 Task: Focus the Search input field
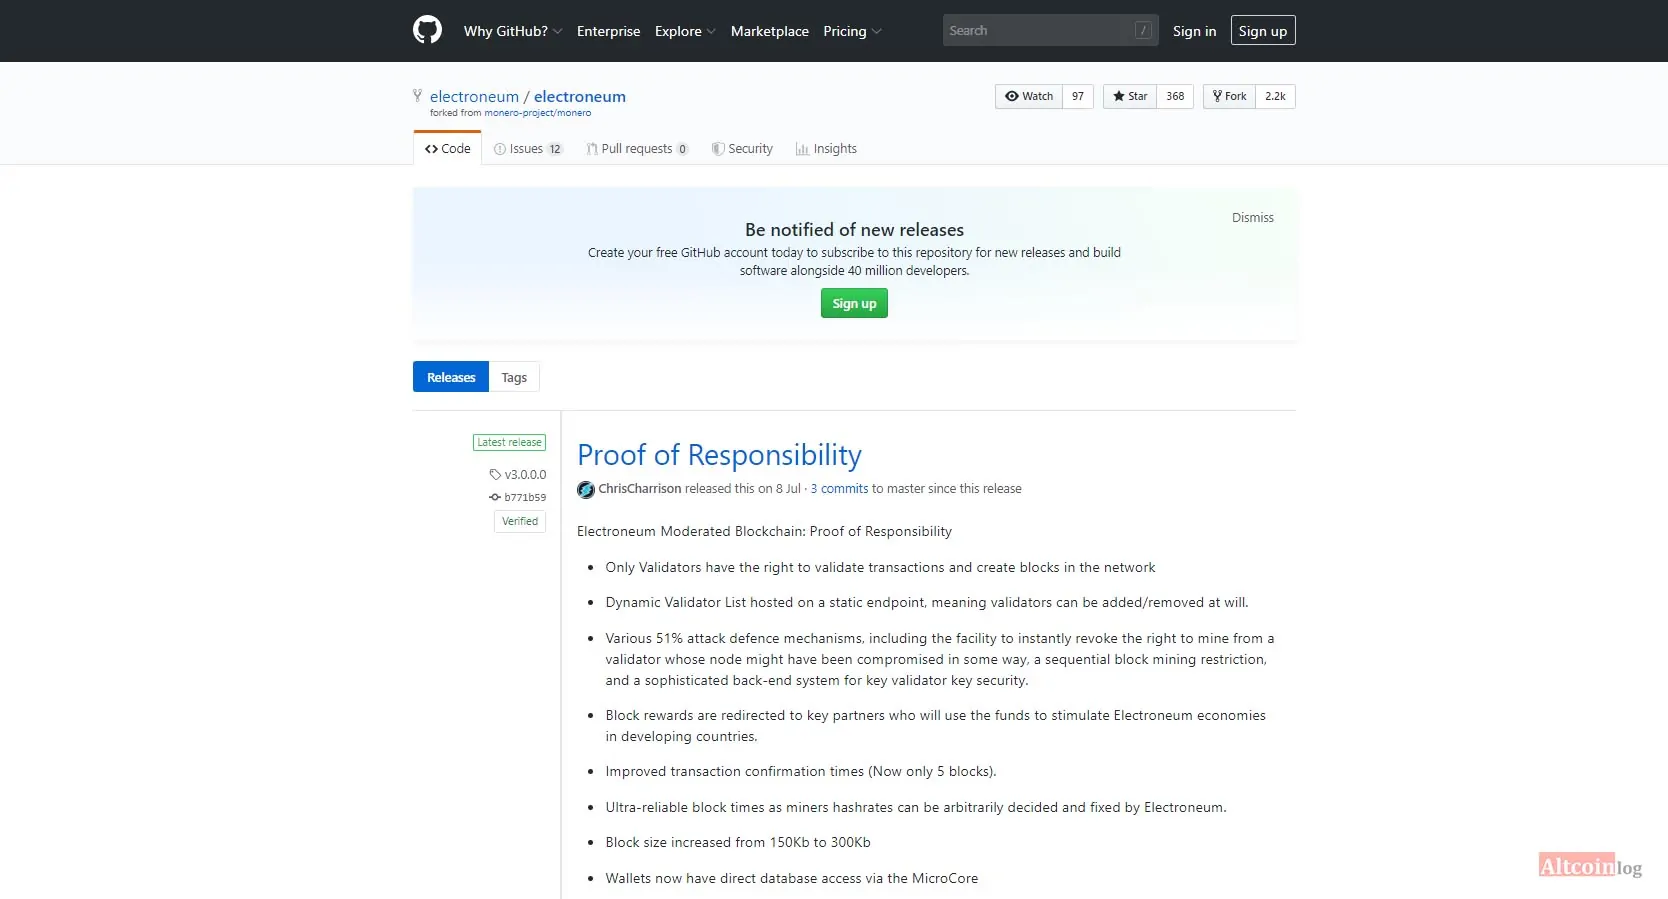1050,30
